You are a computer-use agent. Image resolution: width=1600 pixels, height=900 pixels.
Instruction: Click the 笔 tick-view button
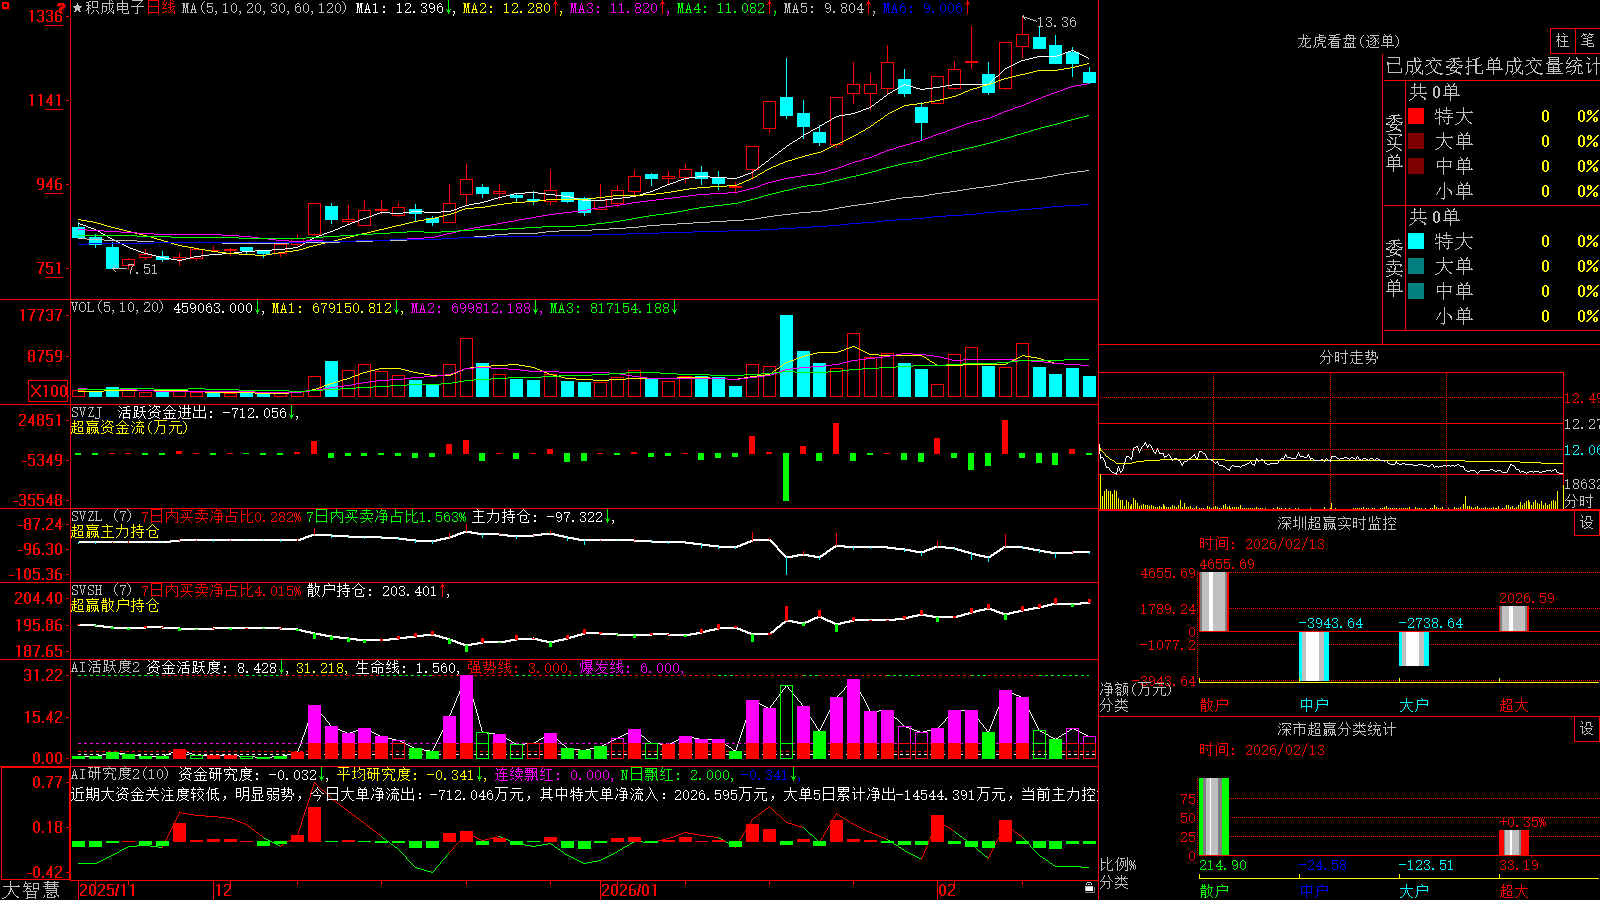(1587, 41)
